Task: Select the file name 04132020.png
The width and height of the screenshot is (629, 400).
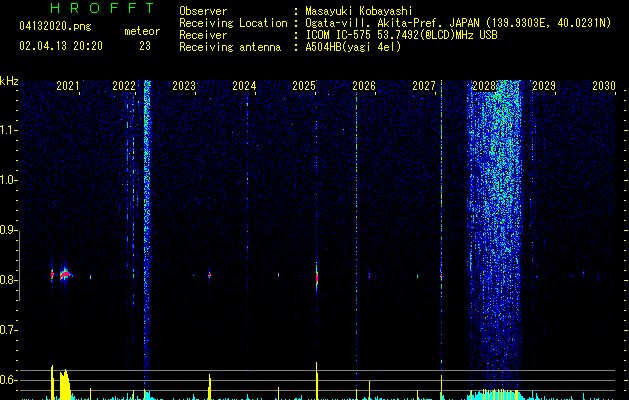Action: 55,27
